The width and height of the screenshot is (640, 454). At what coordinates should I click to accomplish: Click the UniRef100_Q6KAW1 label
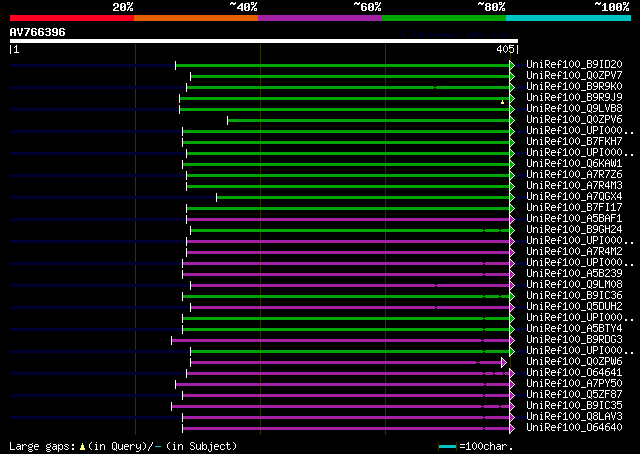tap(574, 164)
